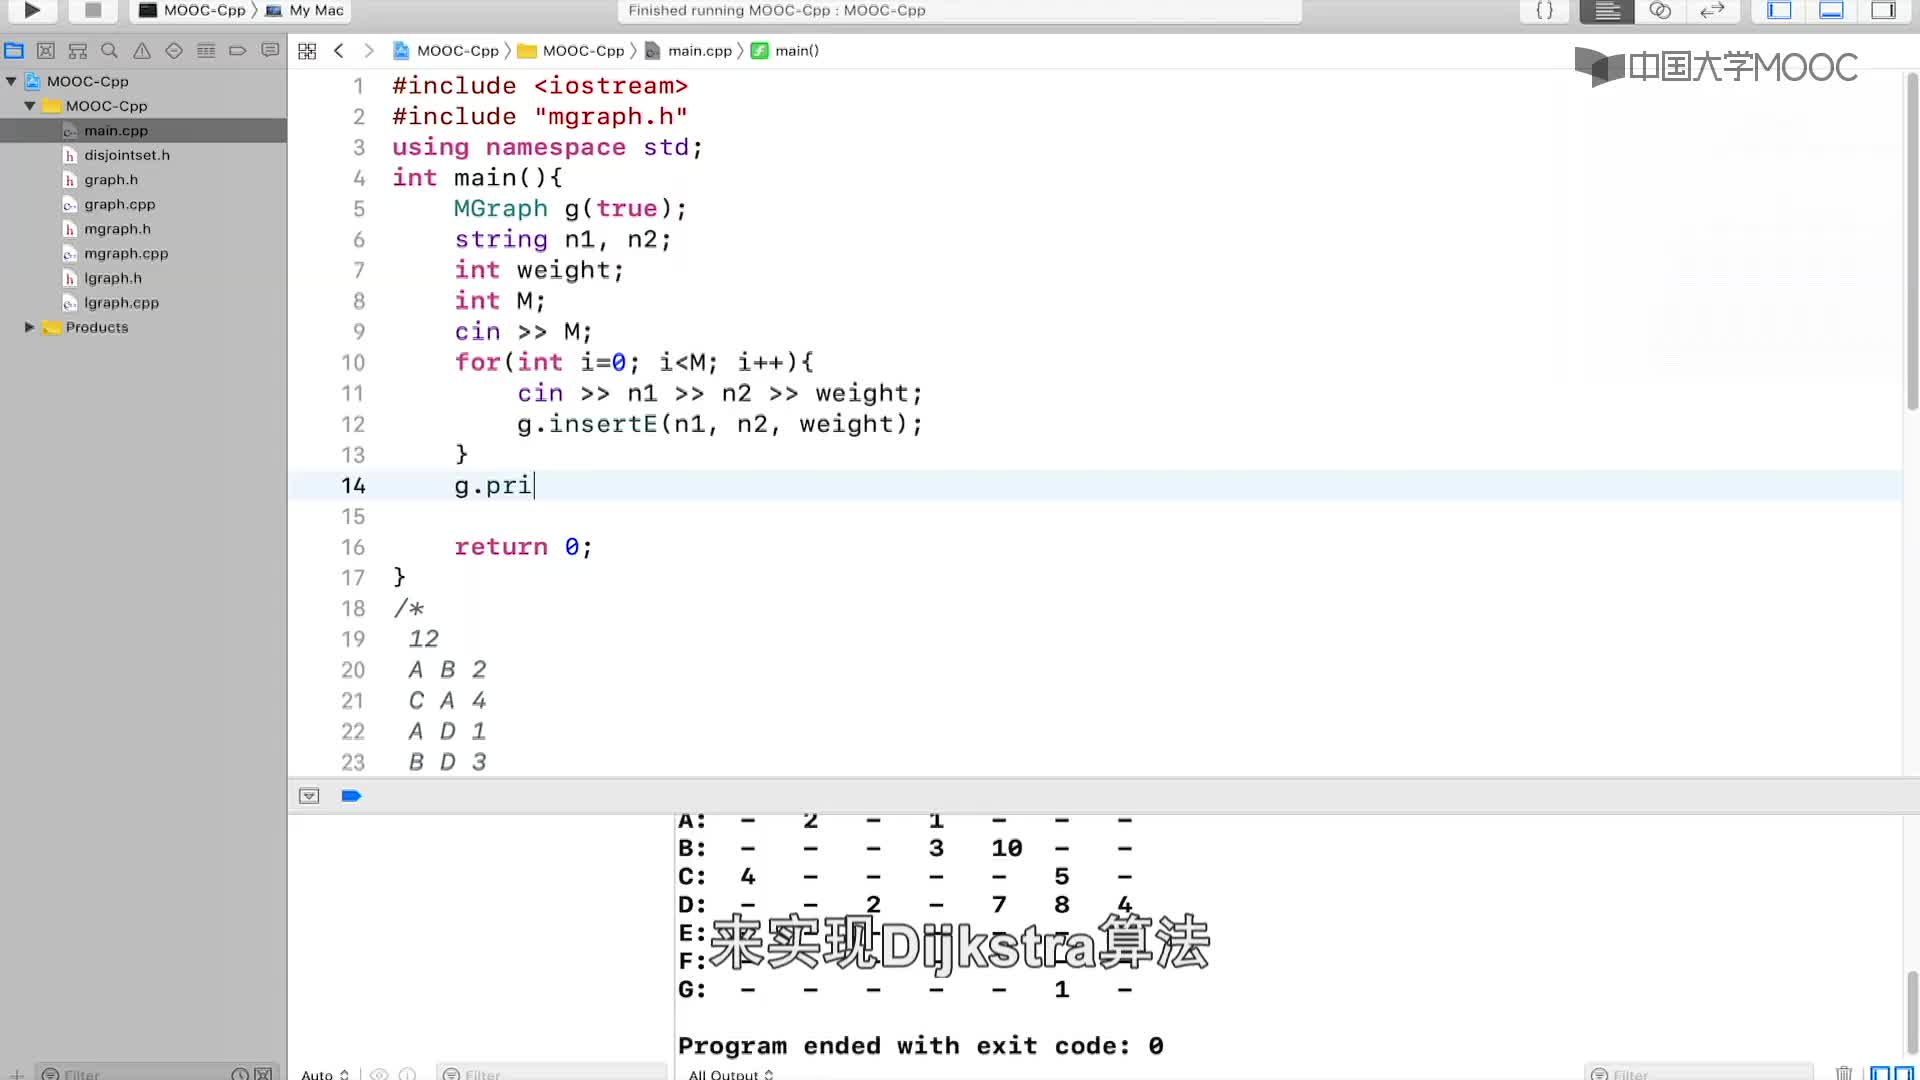1920x1080 pixels.
Task: Click the console Filter field
Action: 1699,1074
